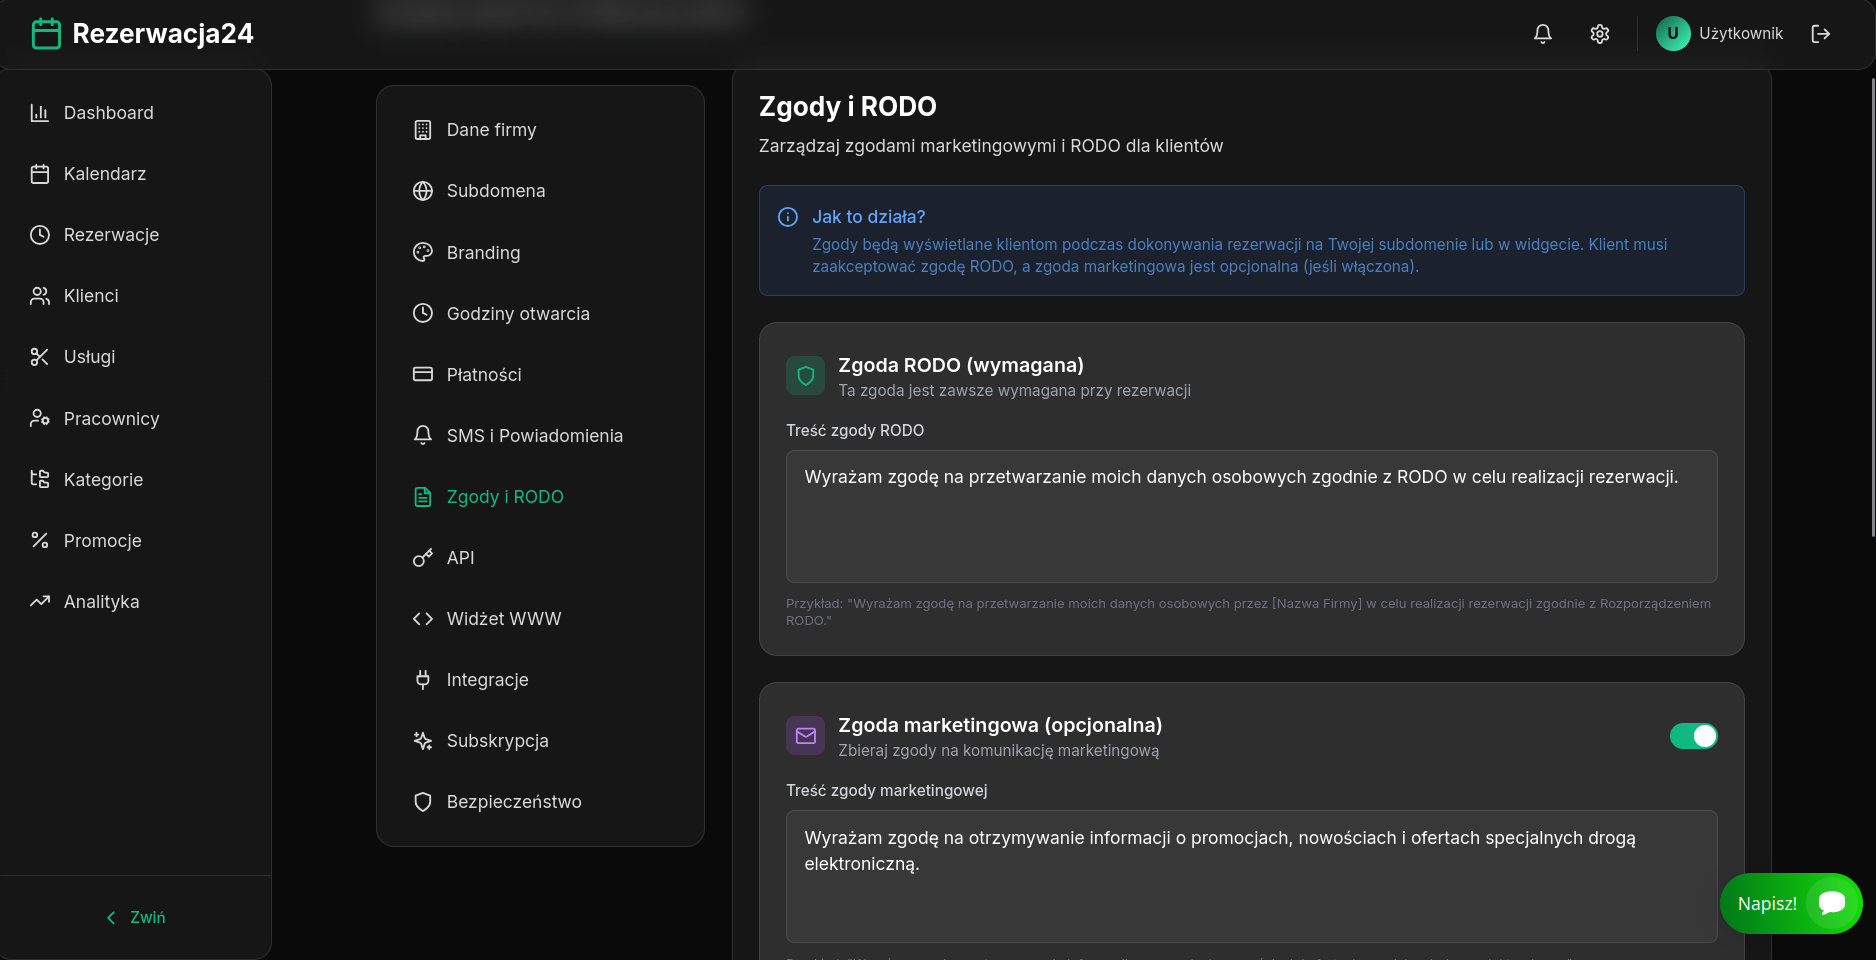
Task: Click the logout icon in the top bar
Action: coord(1821,33)
